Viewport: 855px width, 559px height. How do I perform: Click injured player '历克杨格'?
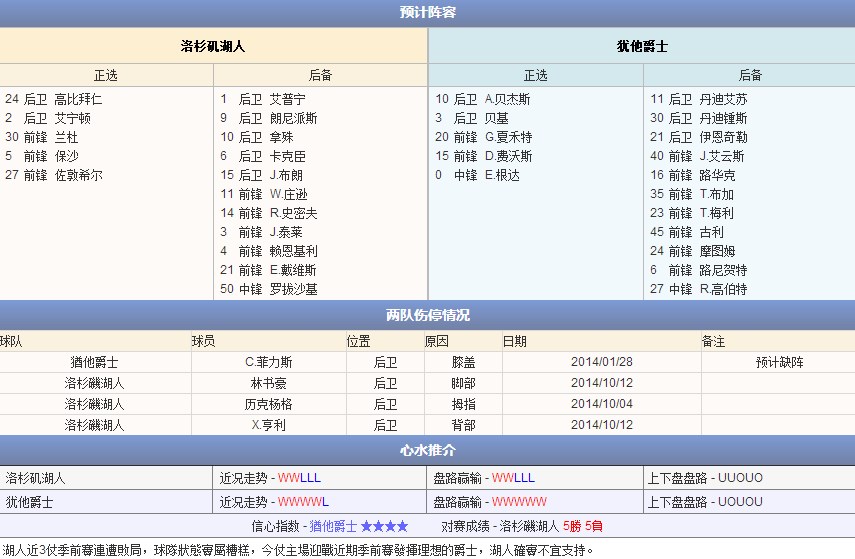coord(268,404)
